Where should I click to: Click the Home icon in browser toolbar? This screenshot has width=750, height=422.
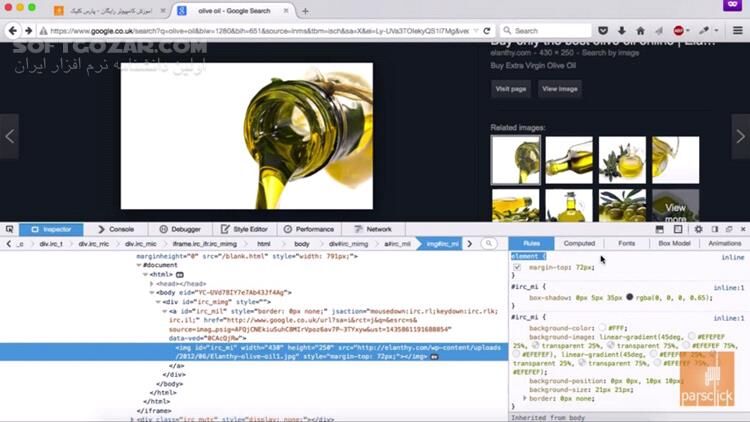click(640, 31)
